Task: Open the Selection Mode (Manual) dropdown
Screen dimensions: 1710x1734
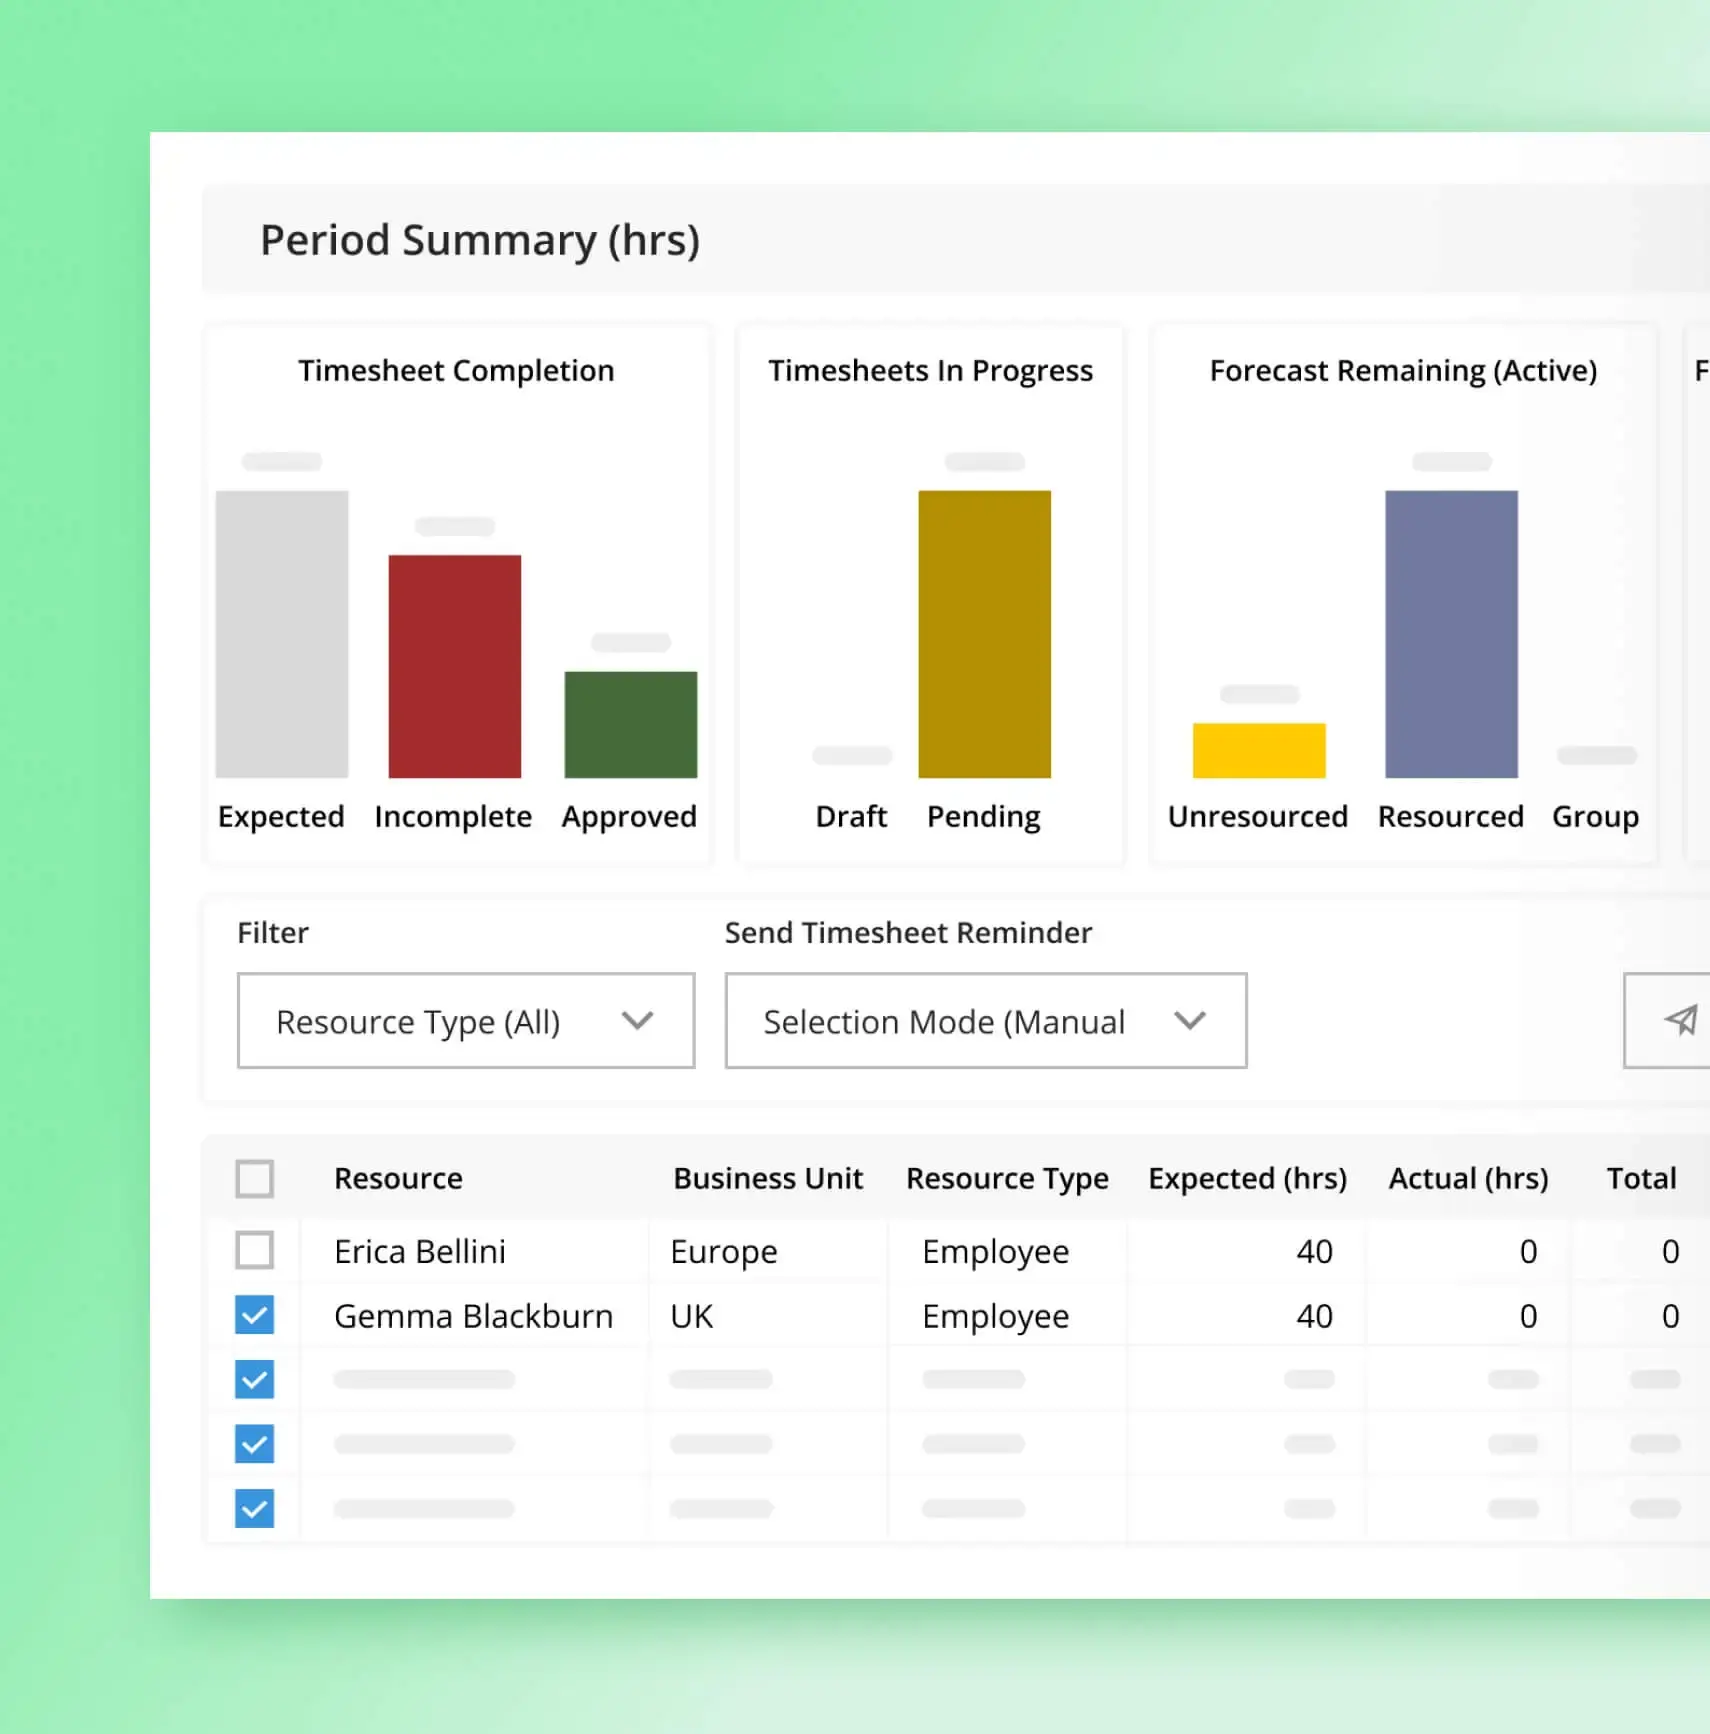Action: [x=985, y=1021]
